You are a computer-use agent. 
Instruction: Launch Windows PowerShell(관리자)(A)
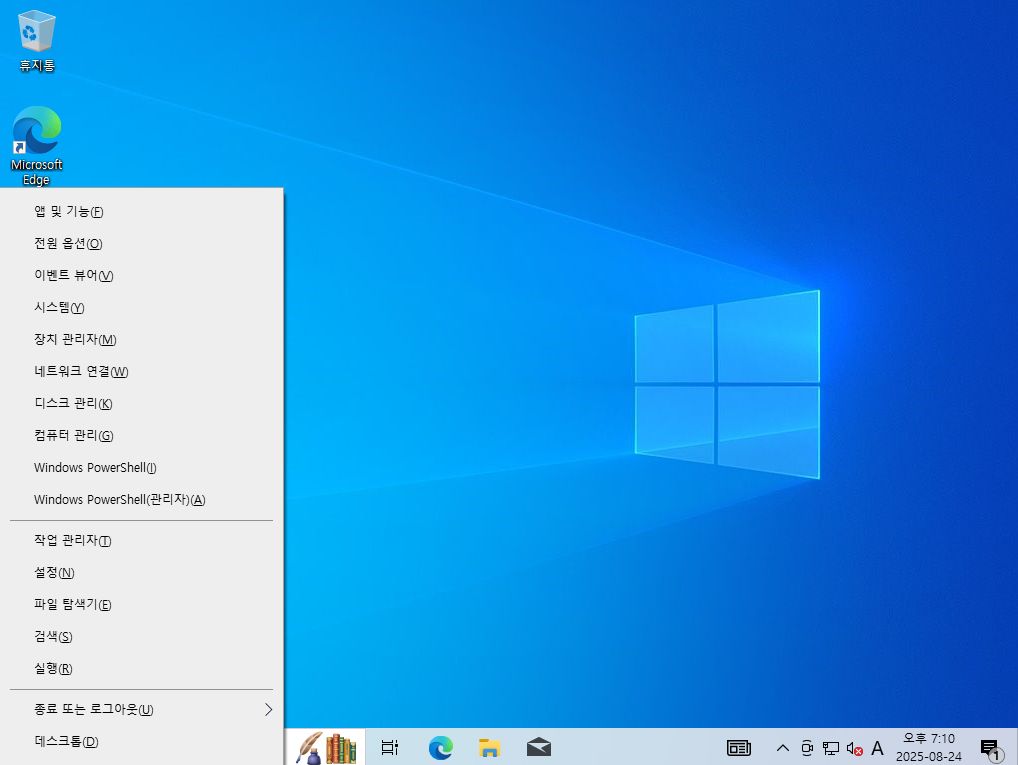click(x=142, y=499)
